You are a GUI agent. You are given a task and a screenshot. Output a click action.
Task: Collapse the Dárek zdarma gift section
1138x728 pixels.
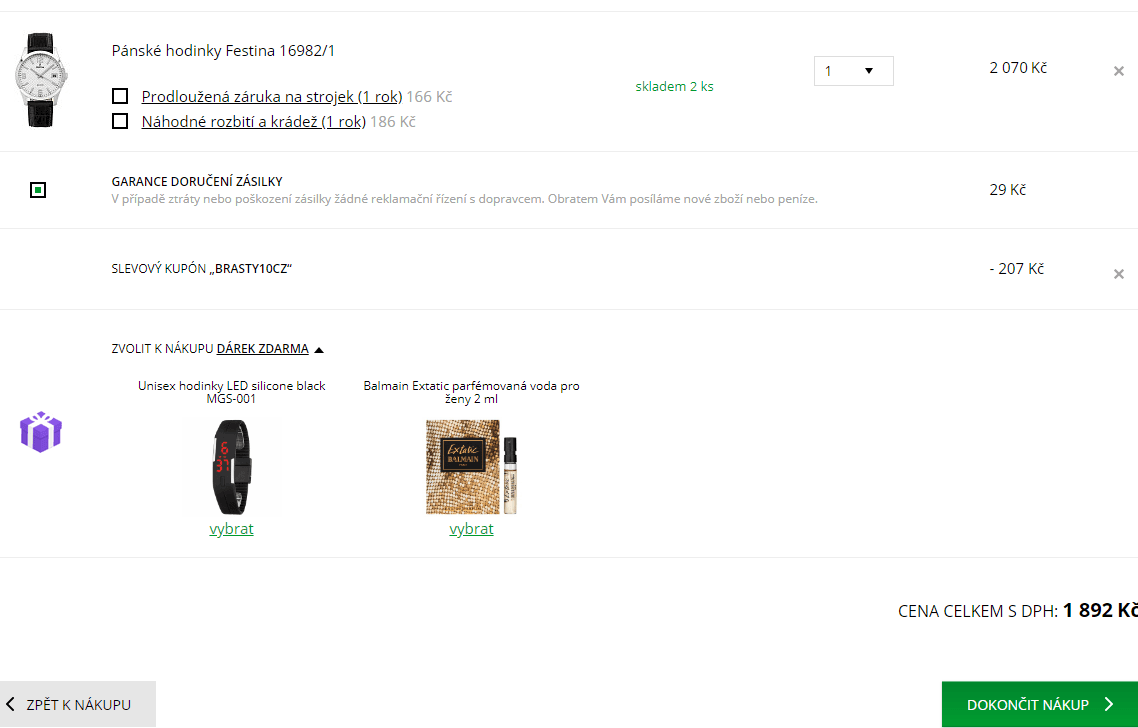pos(262,349)
